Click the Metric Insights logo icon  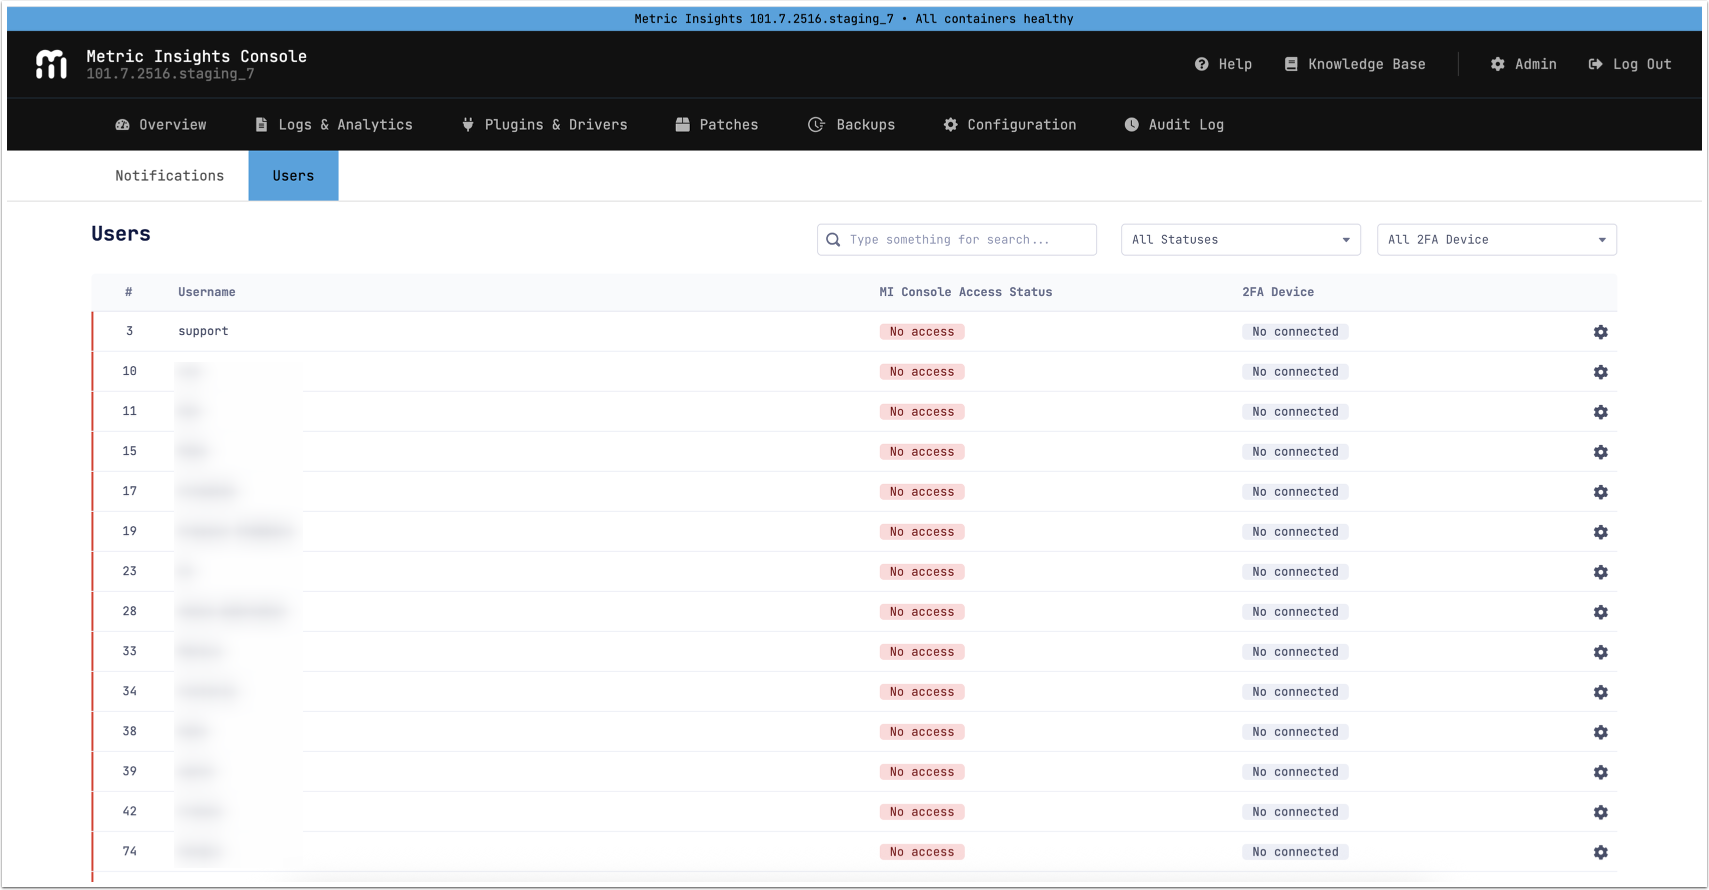point(51,64)
